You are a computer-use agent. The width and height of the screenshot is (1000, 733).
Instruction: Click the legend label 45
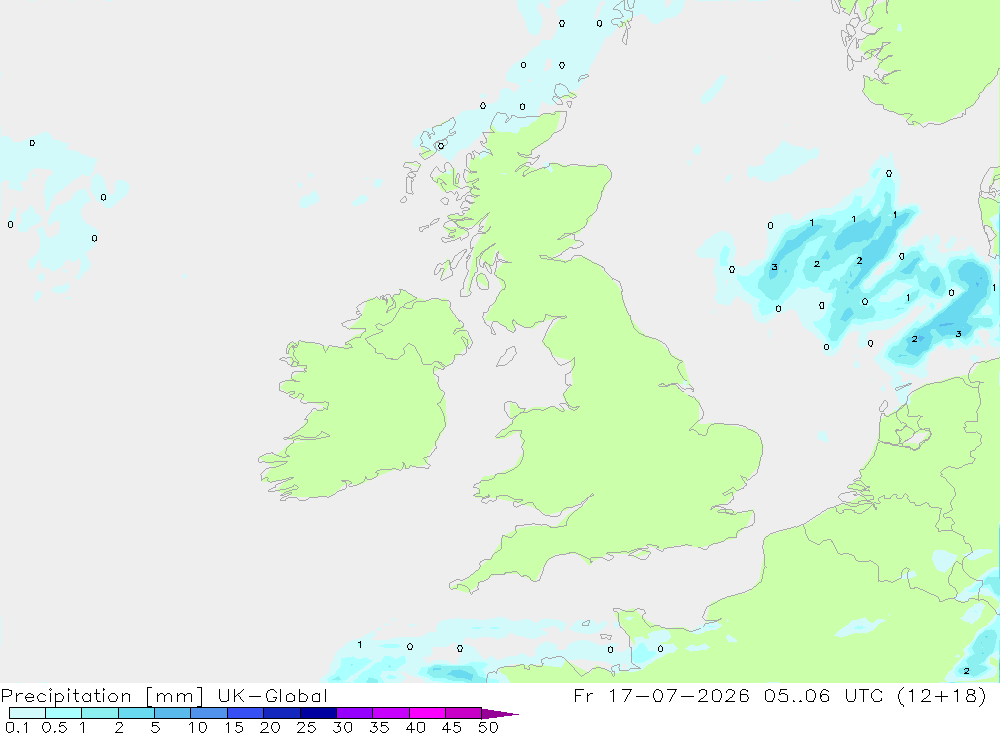pyautogui.click(x=452, y=727)
